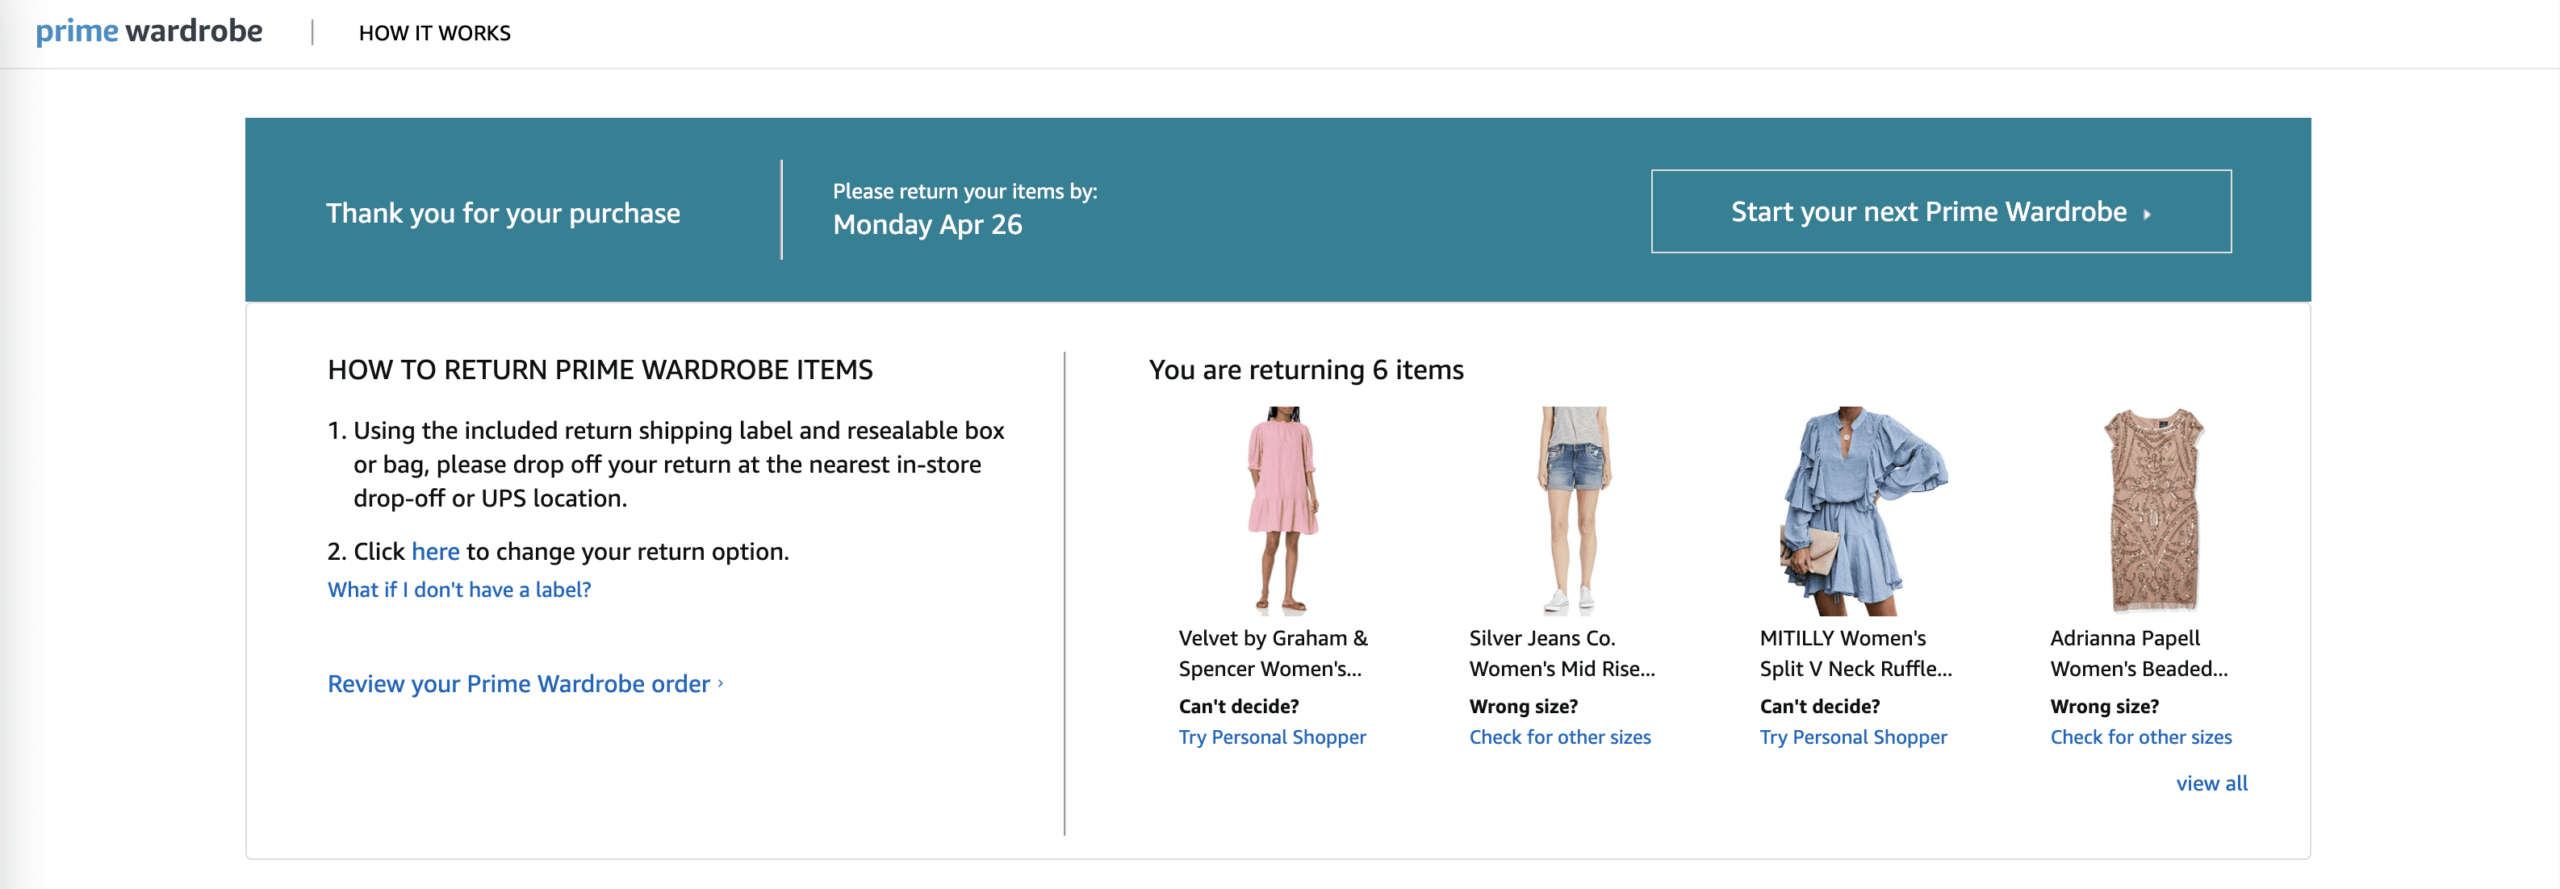Click the 'here' link to change return option

pos(435,552)
